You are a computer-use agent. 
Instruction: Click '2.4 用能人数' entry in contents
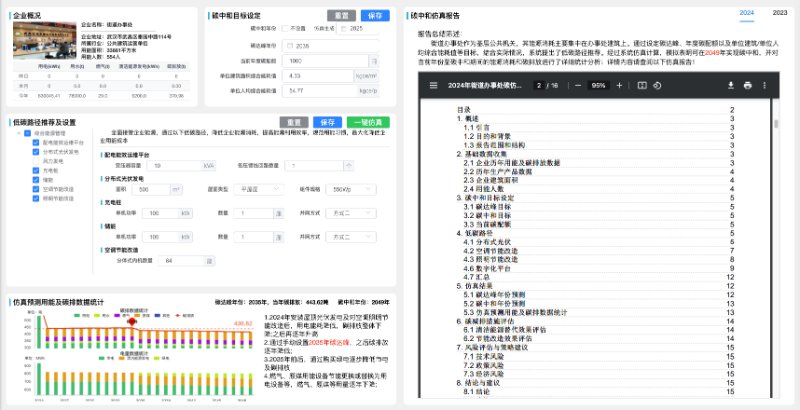[484, 189]
